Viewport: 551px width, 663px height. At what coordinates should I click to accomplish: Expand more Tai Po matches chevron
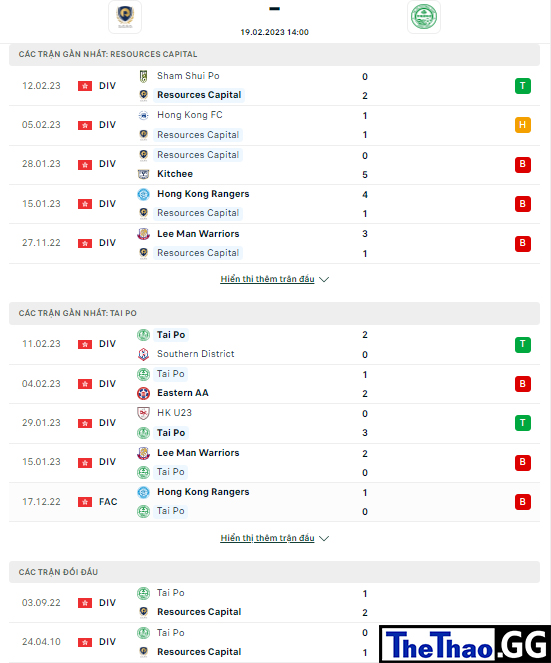point(324,538)
